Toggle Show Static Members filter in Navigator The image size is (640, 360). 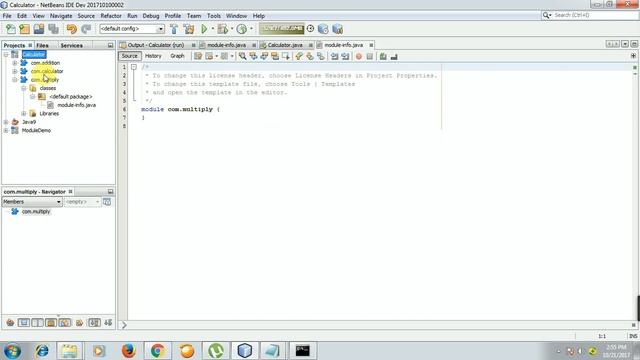tap(37, 323)
